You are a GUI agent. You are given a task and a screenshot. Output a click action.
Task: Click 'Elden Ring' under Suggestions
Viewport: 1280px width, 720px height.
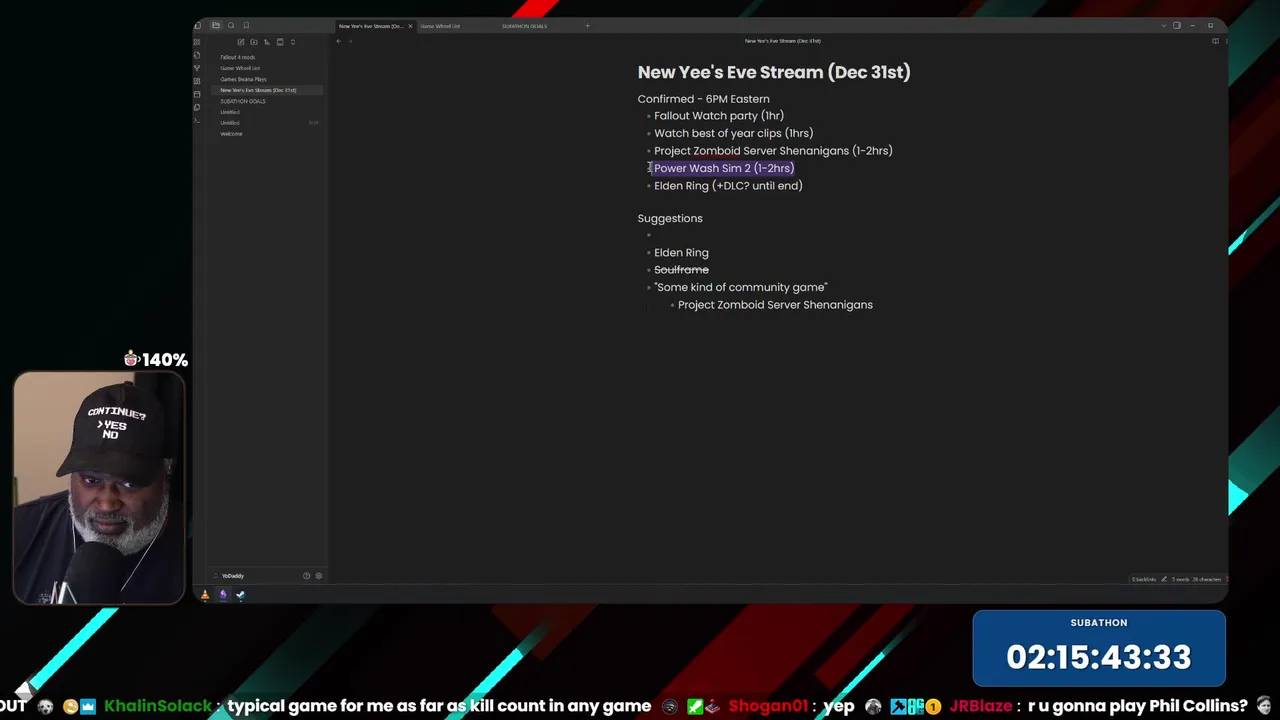click(681, 253)
